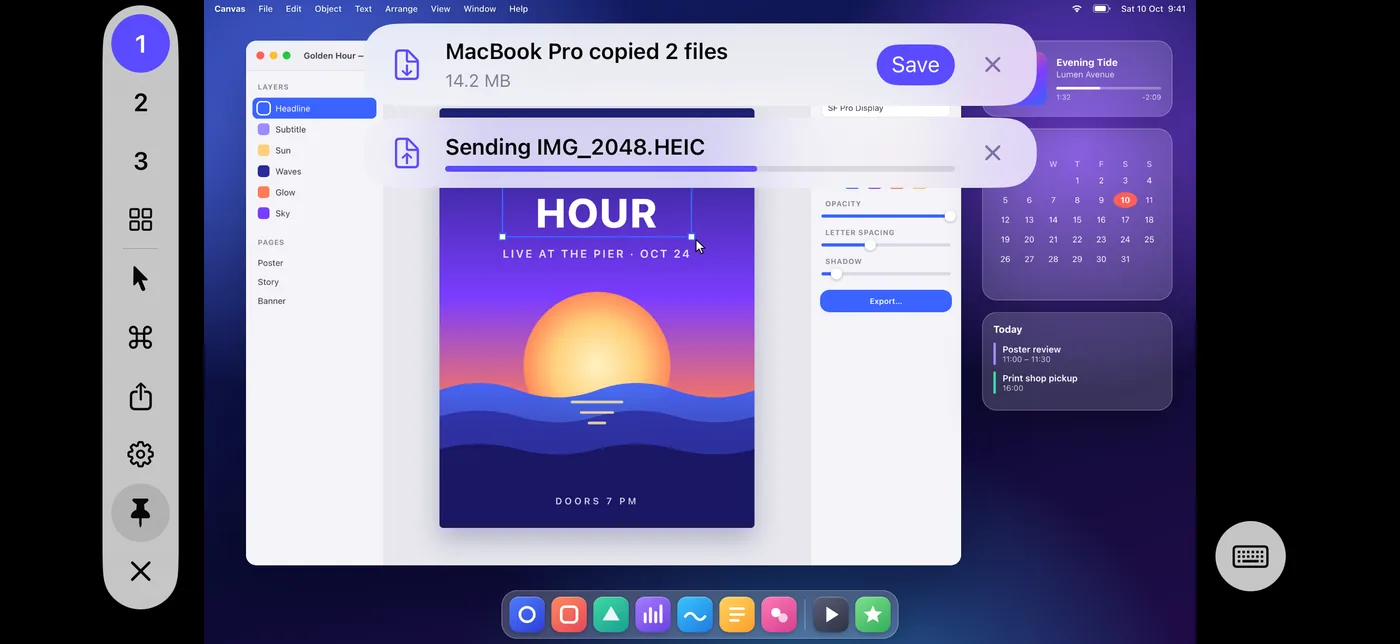Adjust the Letter Spacing slider
The width and height of the screenshot is (1400, 644).
[886, 245]
